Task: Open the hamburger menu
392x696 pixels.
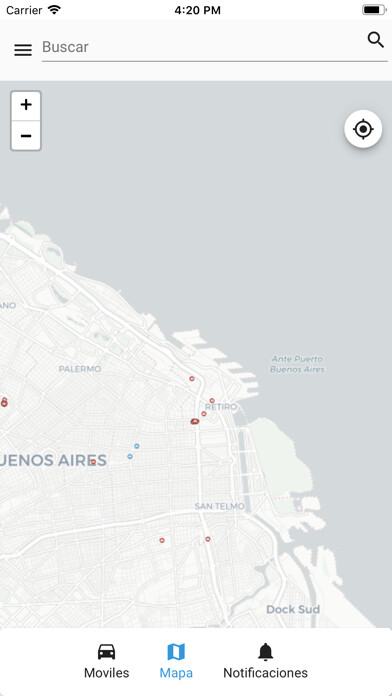Action: (x=23, y=50)
